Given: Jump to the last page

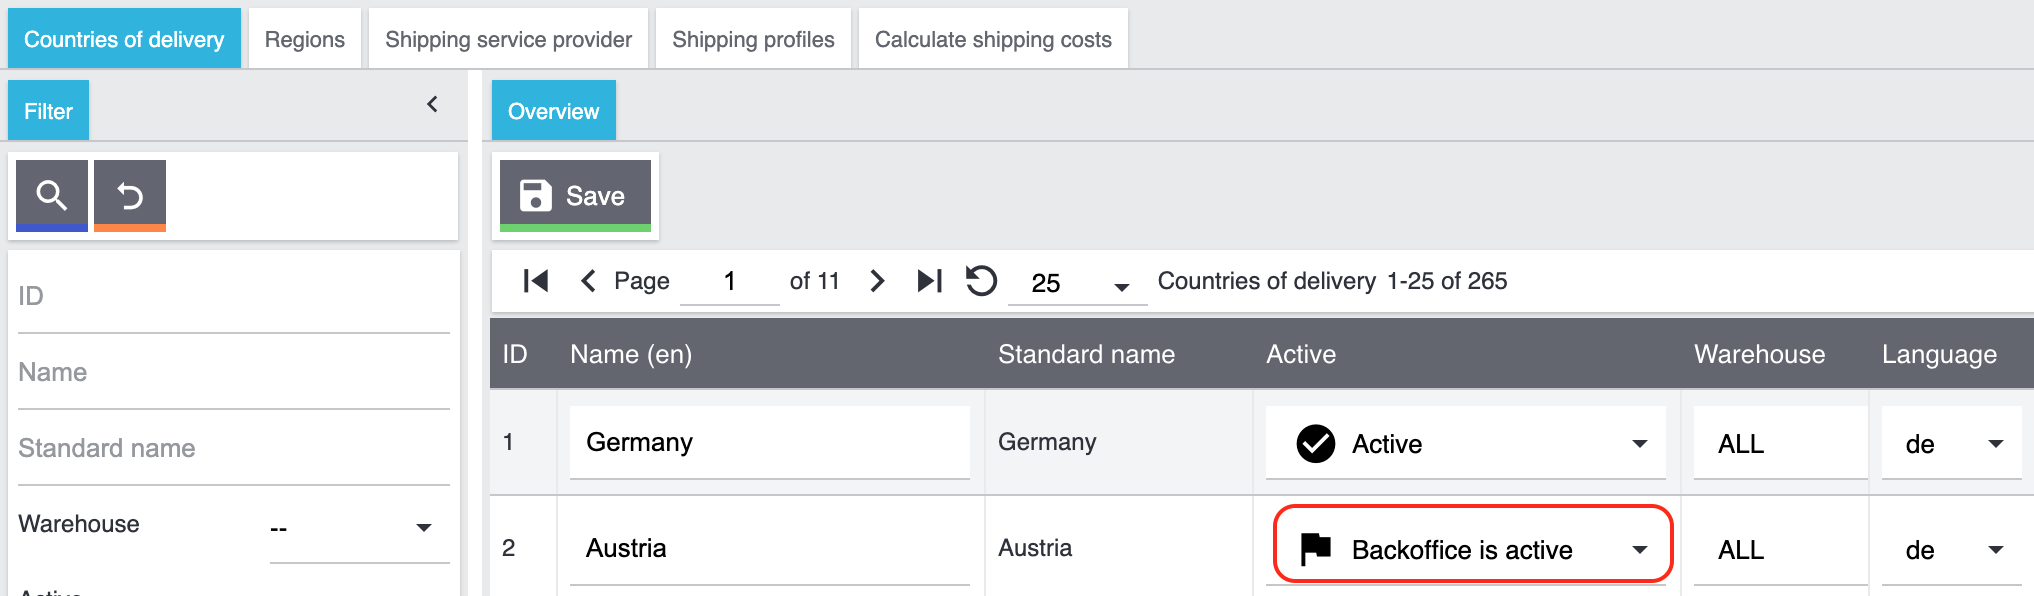Looking at the screenshot, I should (929, 281).
